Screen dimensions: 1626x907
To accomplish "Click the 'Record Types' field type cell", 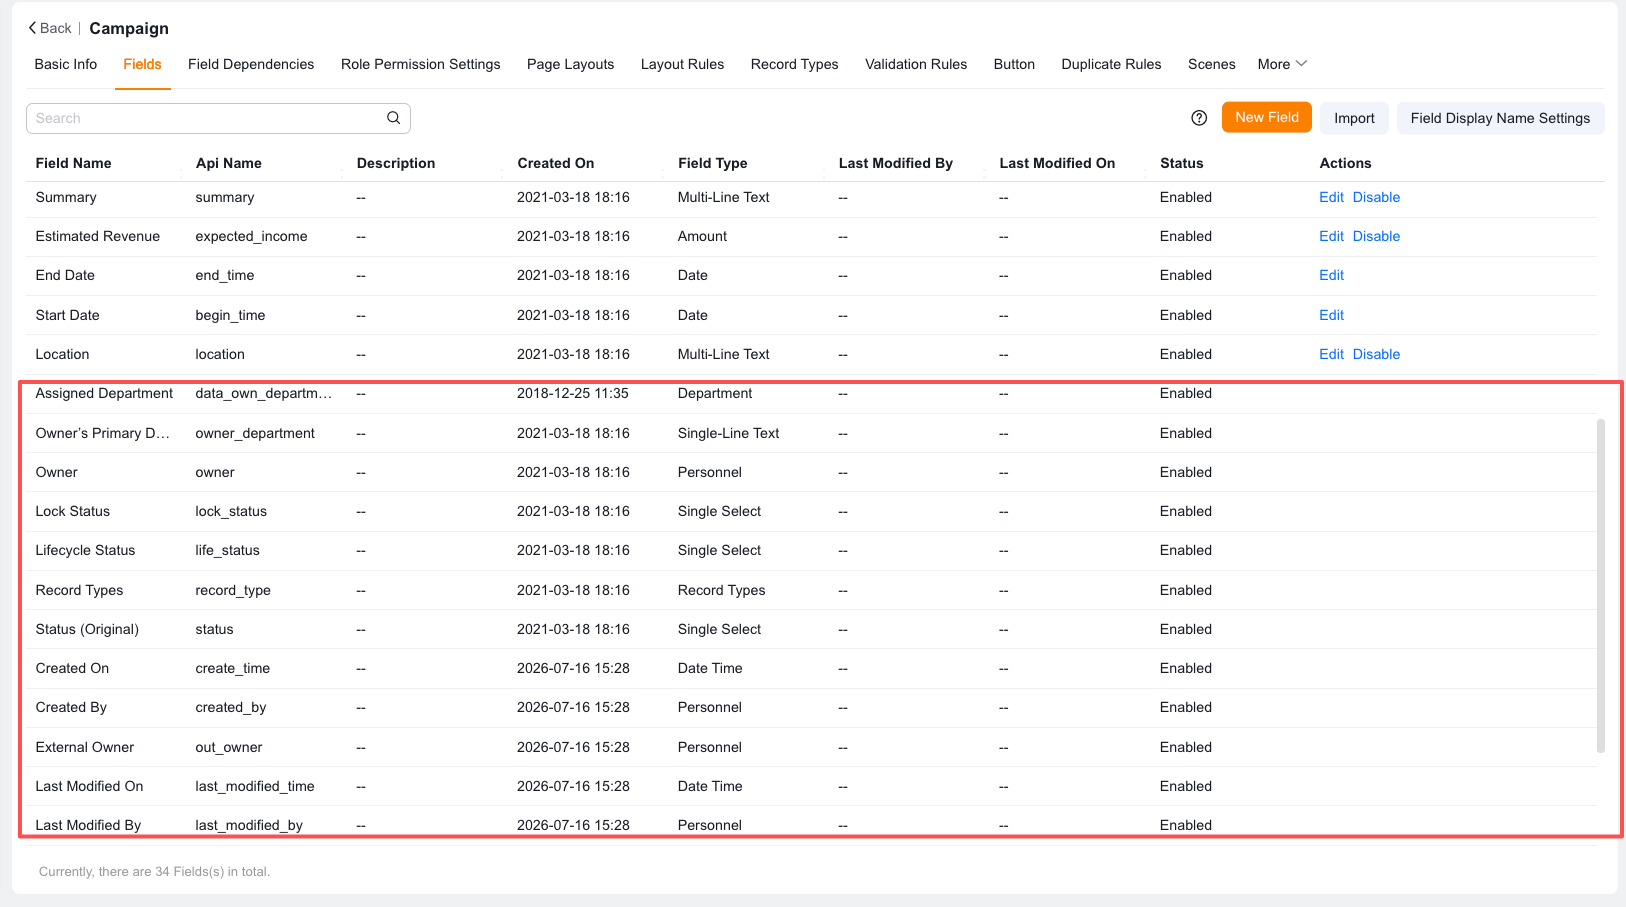I will pyautogui.click(x=722, y=590).
